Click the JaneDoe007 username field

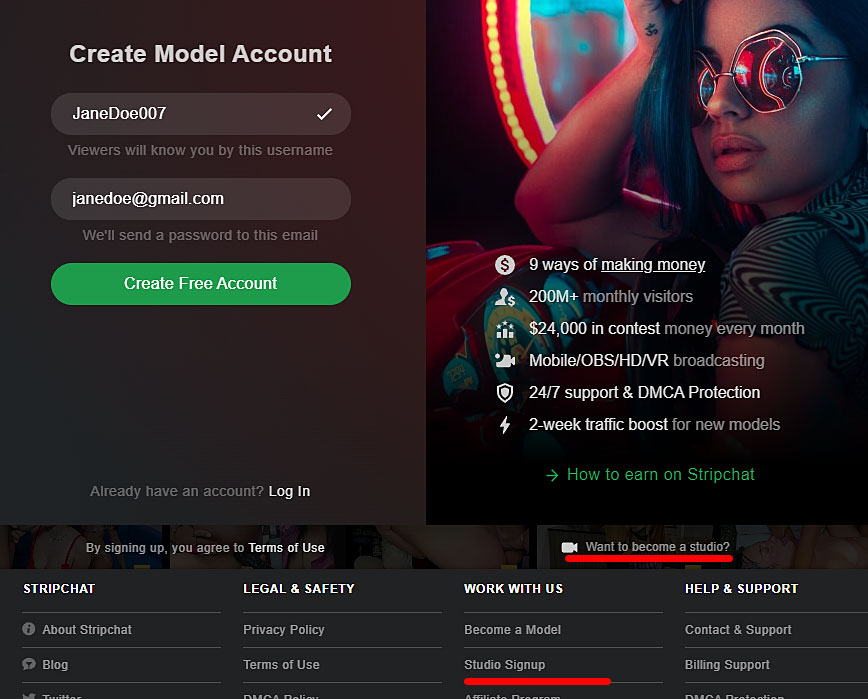tap(200, 114)
